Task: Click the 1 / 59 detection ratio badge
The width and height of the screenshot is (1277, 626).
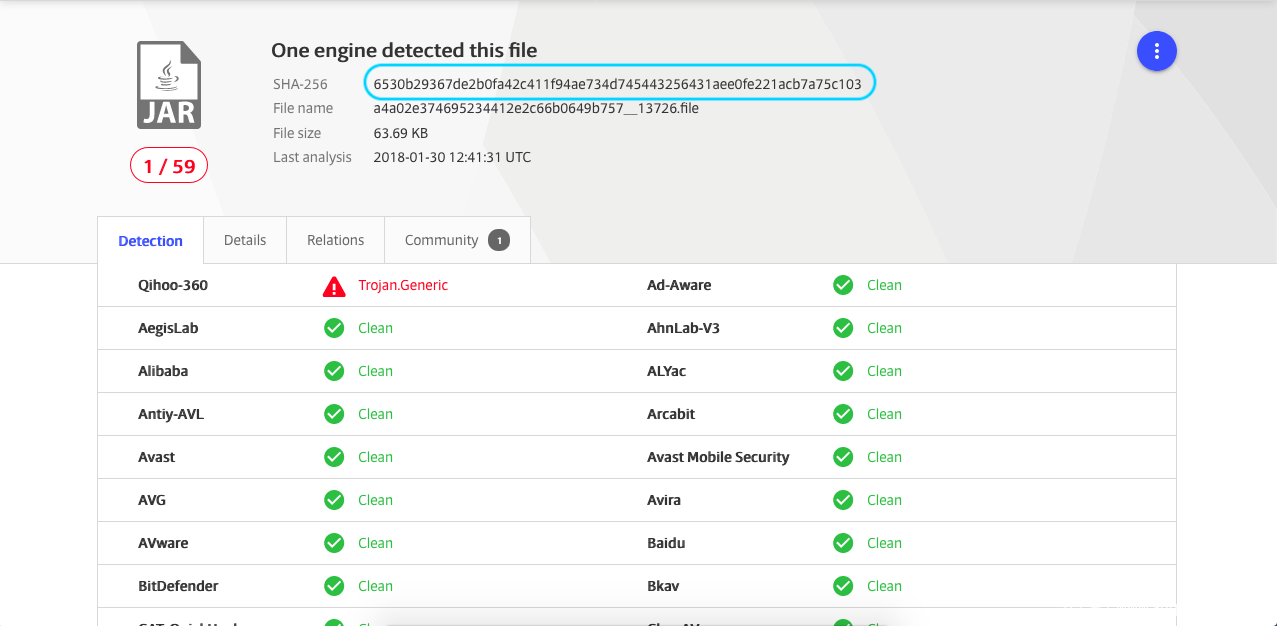Action: click(169, 166)
